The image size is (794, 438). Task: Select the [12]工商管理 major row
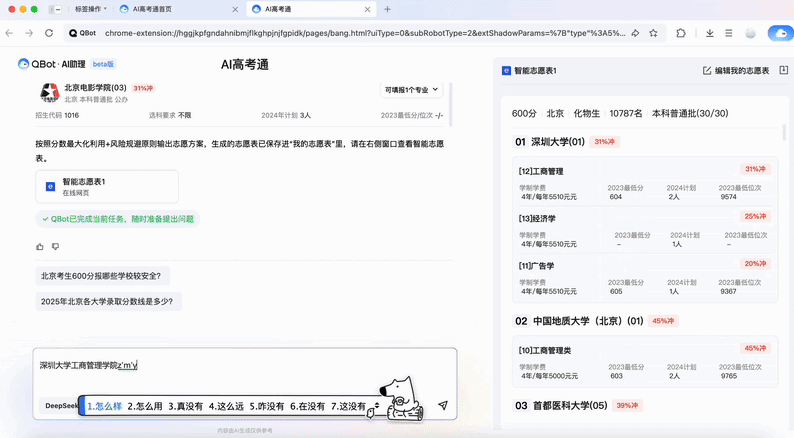[x=645, y=183]
